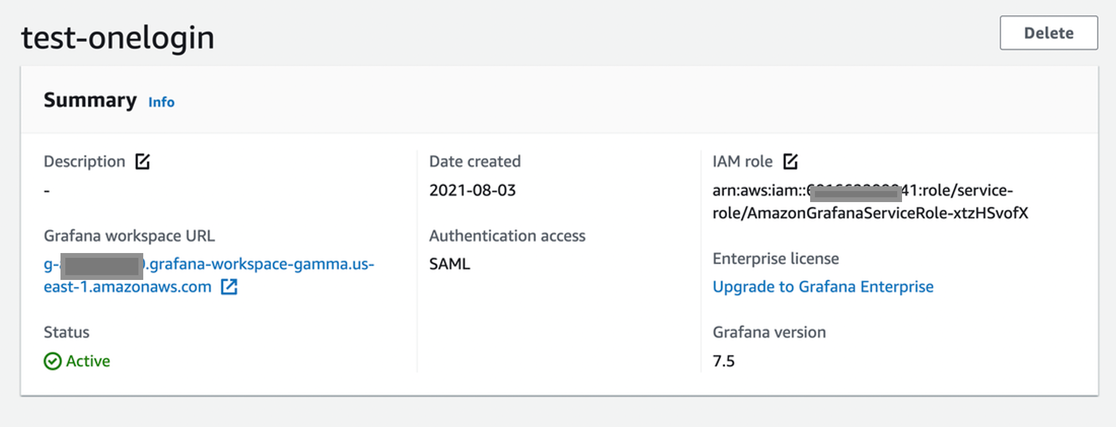Viewport: 1116px width, 427px height.
Task: Click the SAML authentication value
Action: (x=449, y=265)
